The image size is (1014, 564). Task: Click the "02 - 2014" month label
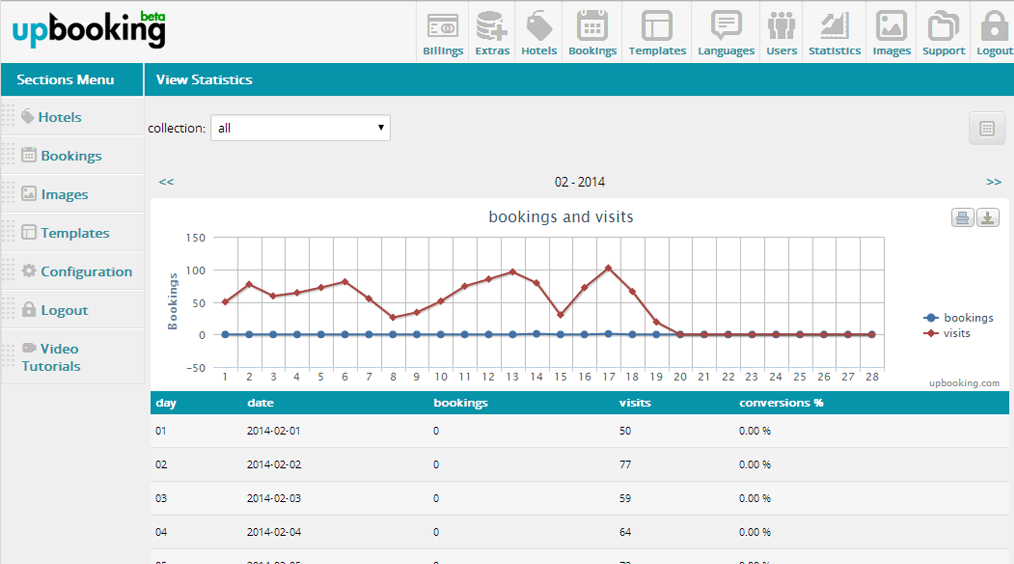point(579,182)
